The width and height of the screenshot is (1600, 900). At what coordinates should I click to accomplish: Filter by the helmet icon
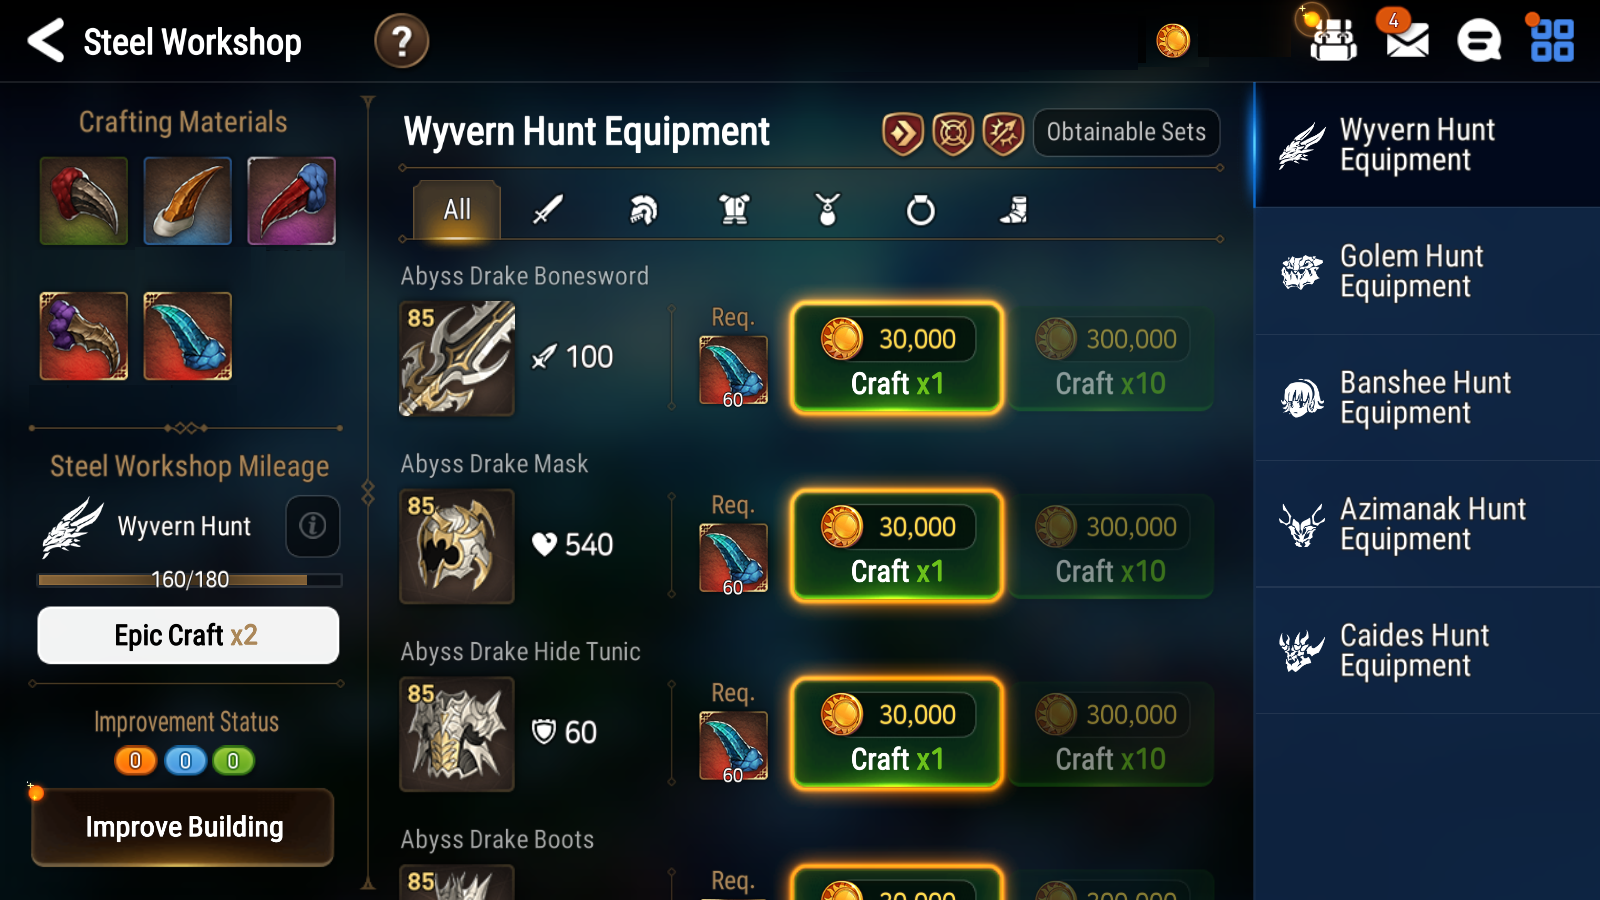click(x=643, y=210)
